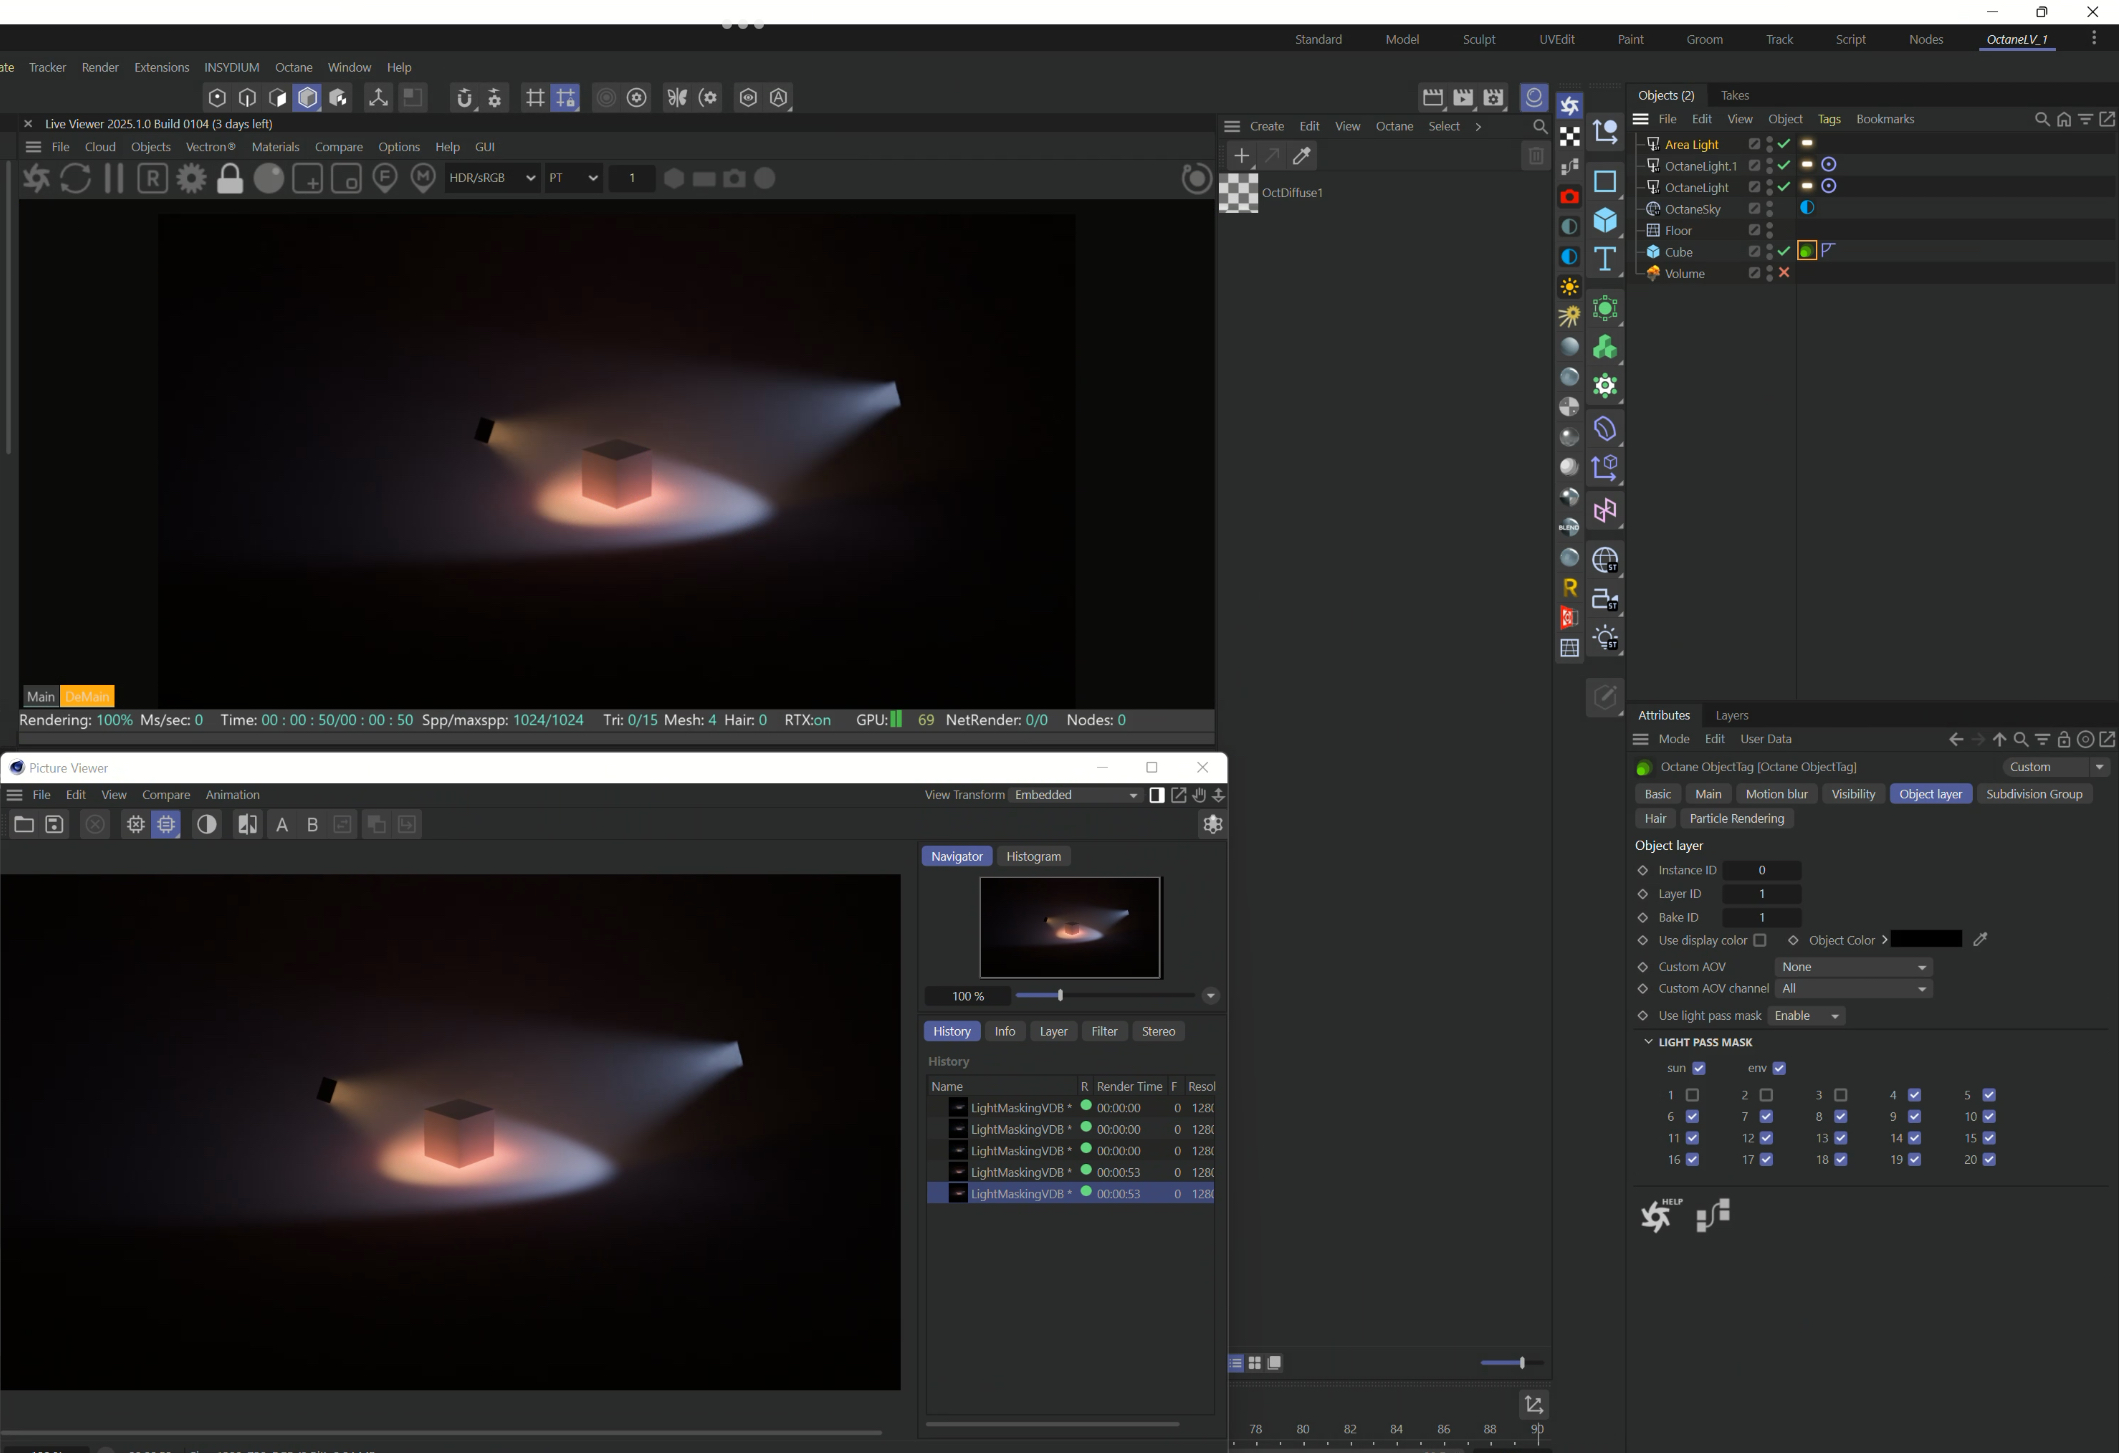Select the OctaneSky object in list
The width and height of the screenshot is (2119, 1453).
[1692, 209]
